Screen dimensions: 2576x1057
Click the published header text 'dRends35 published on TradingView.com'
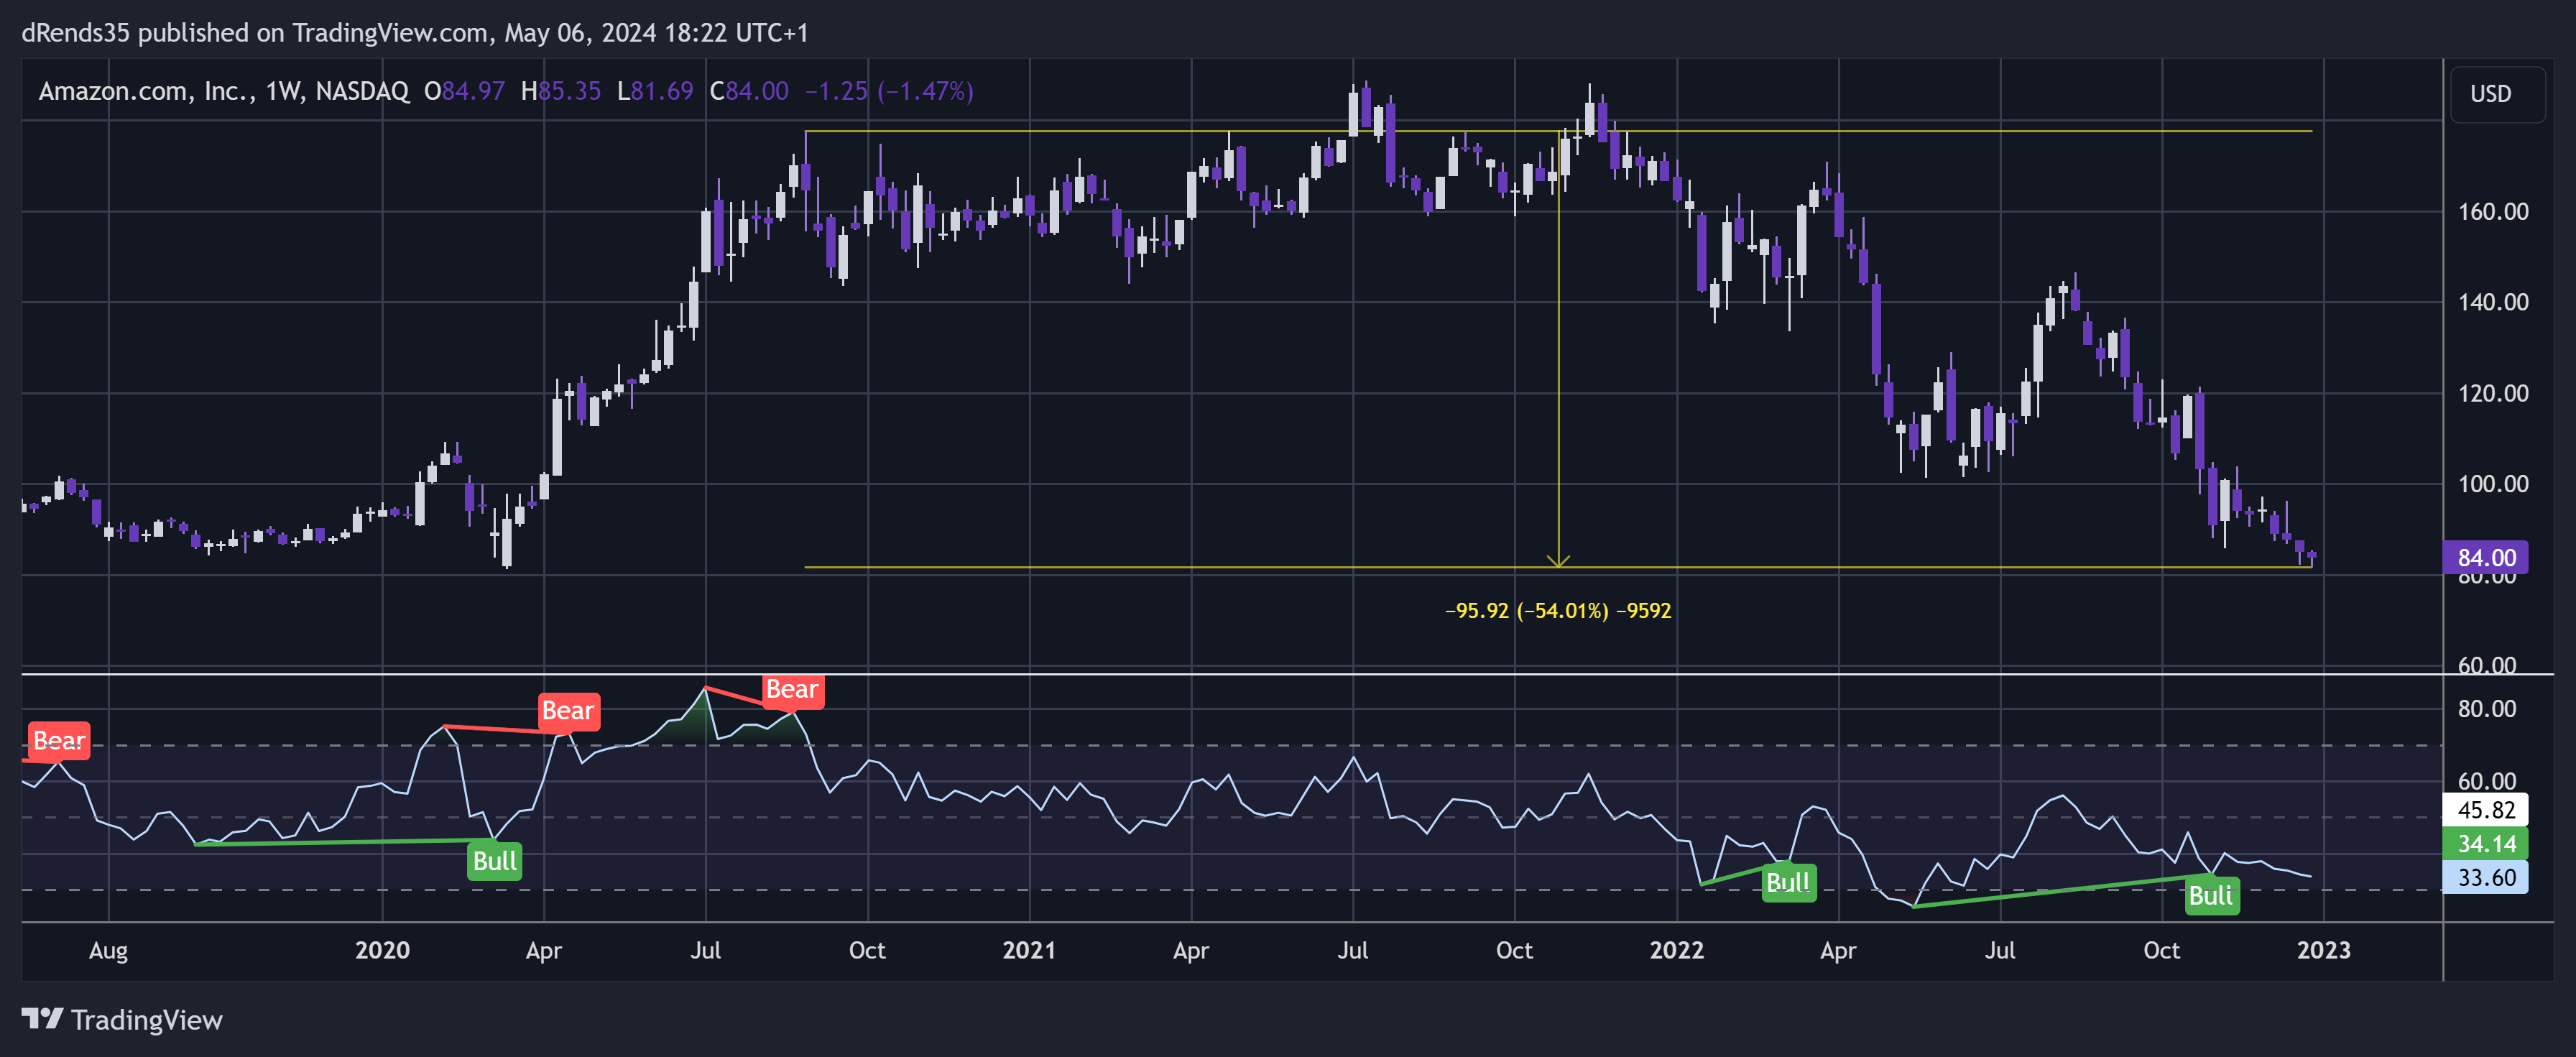click(255, 33)
